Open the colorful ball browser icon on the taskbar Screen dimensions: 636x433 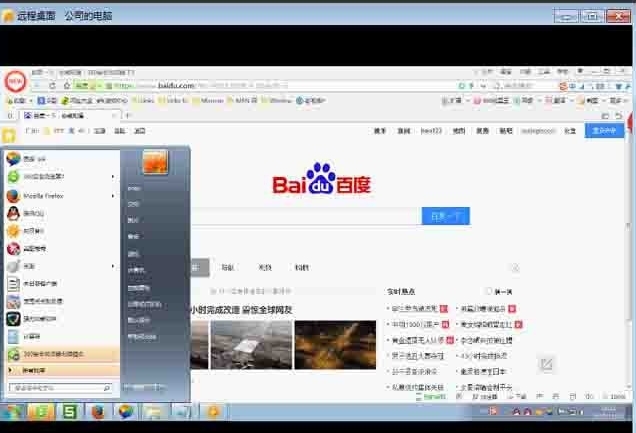126,412
